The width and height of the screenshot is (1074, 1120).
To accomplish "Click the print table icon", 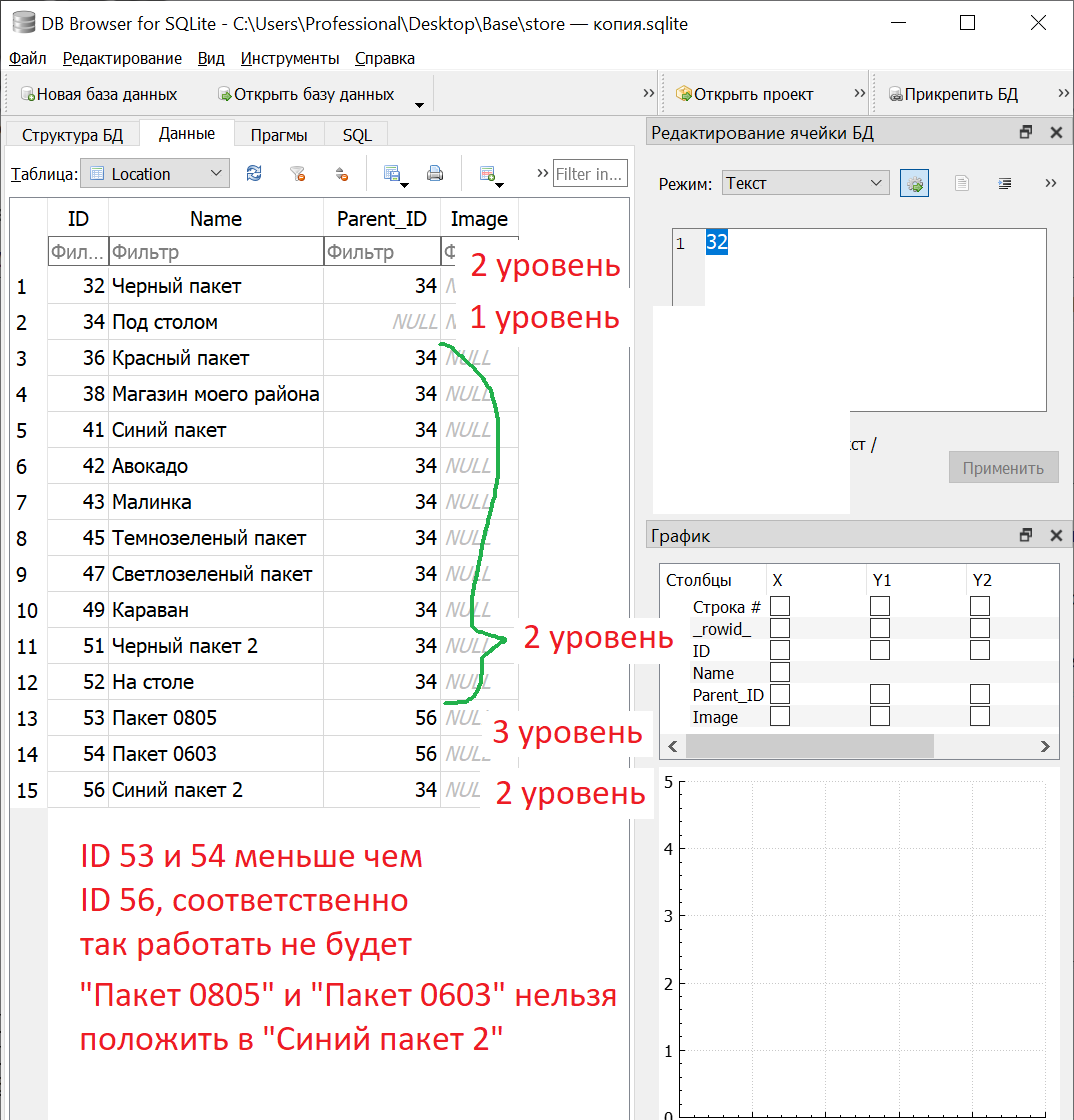I will pyautogui.click(x=435, y=174).
